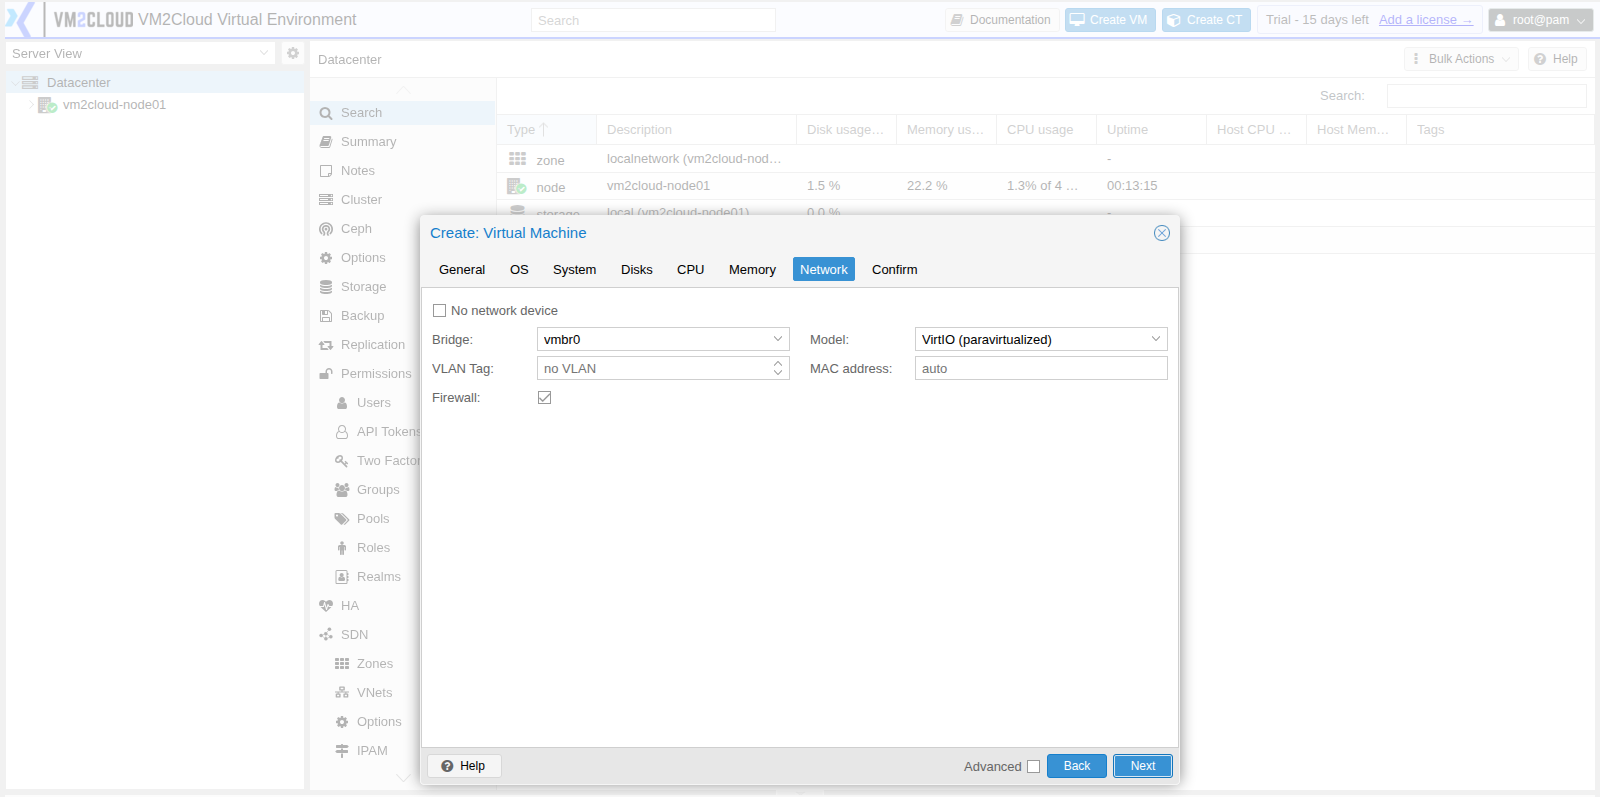Click the Back button
The height and width of the screenshot is (797, 1600).
[x=1077, y=766]
